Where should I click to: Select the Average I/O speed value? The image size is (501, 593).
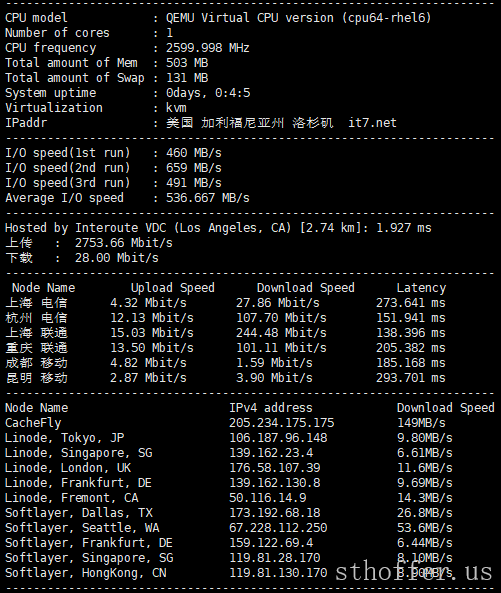pyautogui.click(x=208, y=198)
